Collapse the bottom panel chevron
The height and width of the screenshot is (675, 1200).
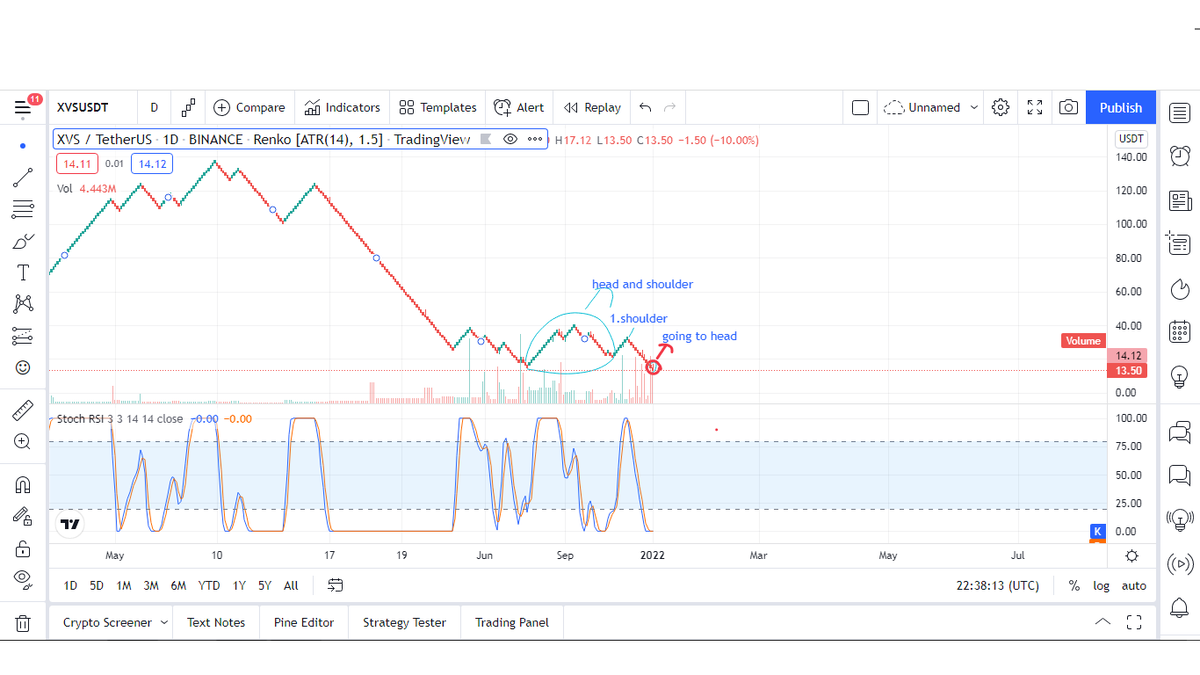coord(1102,622)
